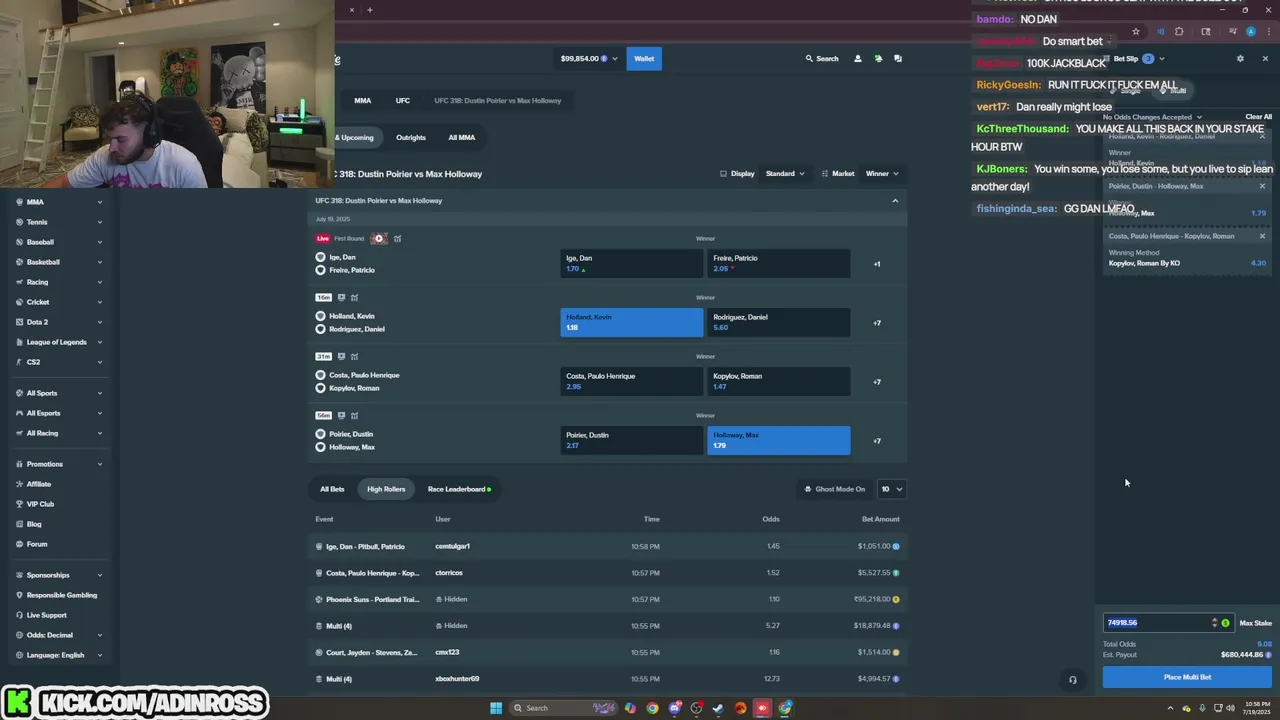The height and width of the screenshot is (720, 1280).
Task: Remove Poirier - Holloway selection from bet slip
Action: [x=1262, y=186]
